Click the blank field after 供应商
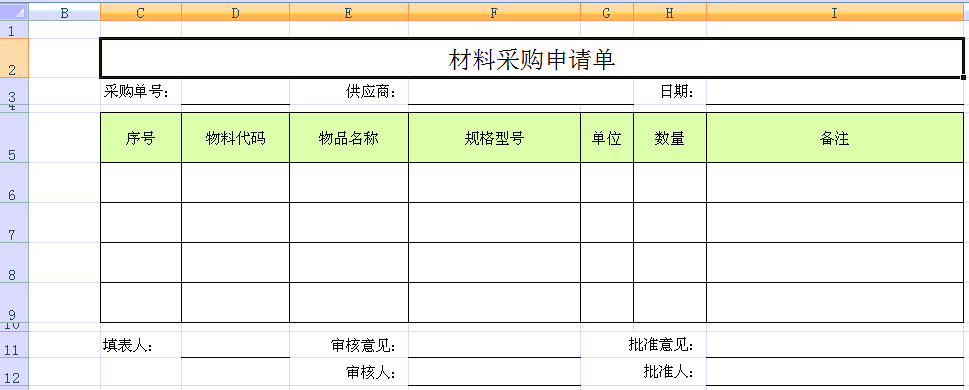The height and width of the screenshot is (390, 969). point(520,91)
